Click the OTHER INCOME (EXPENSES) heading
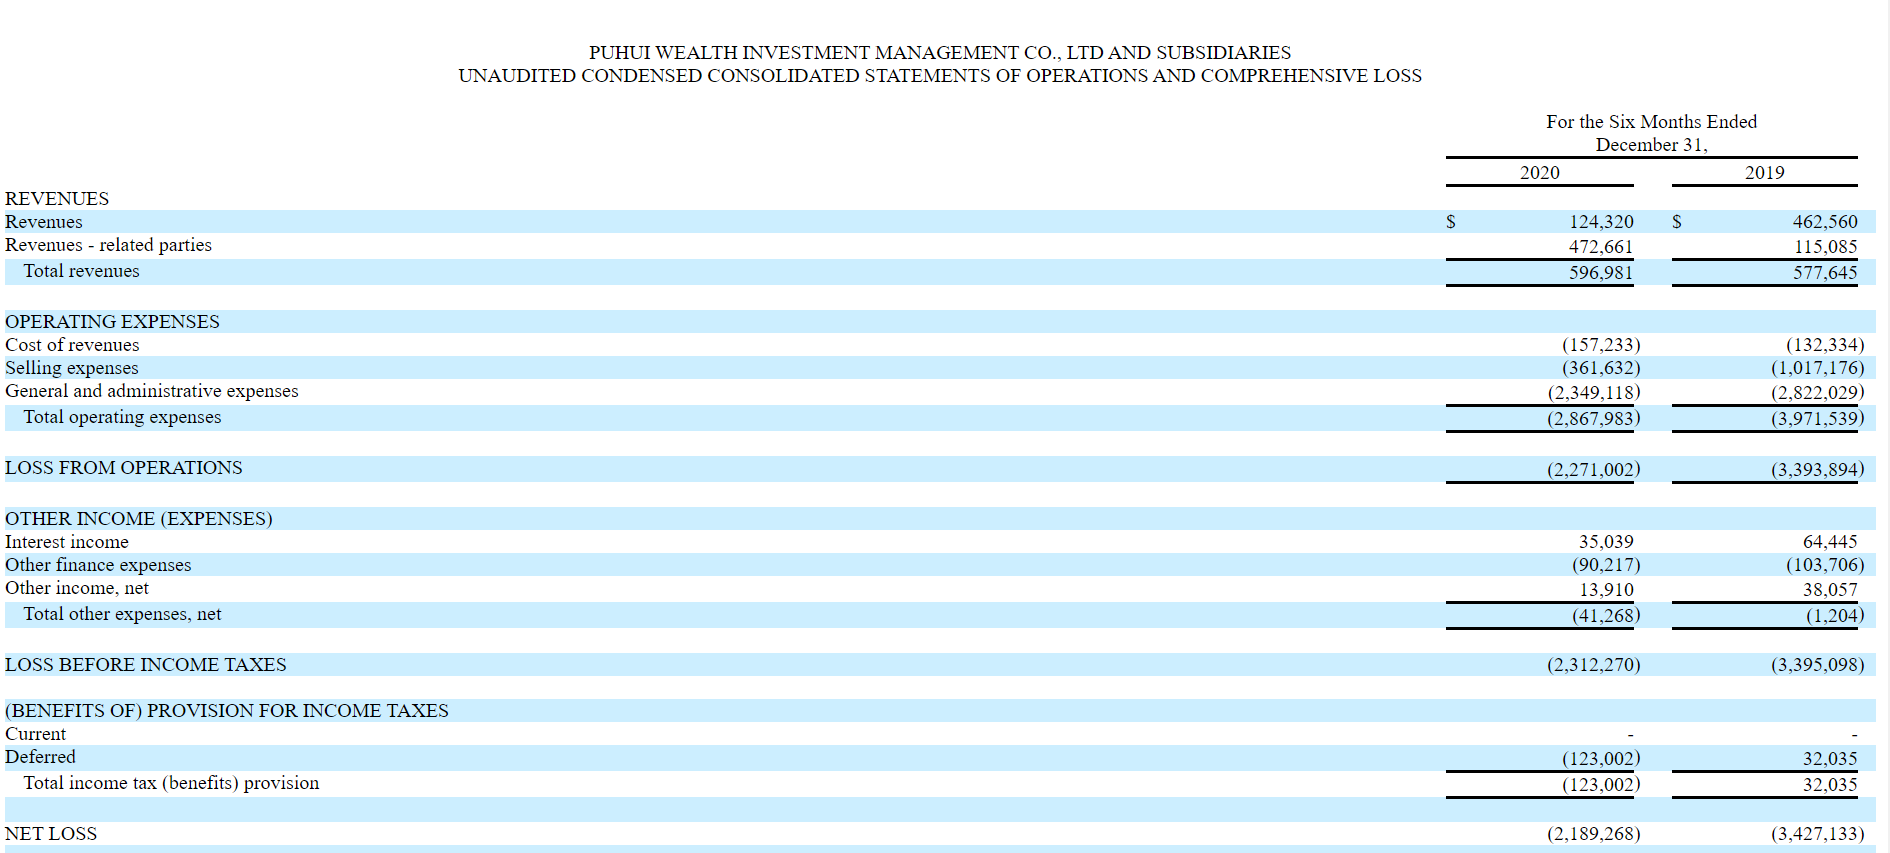 pos(139,518)
